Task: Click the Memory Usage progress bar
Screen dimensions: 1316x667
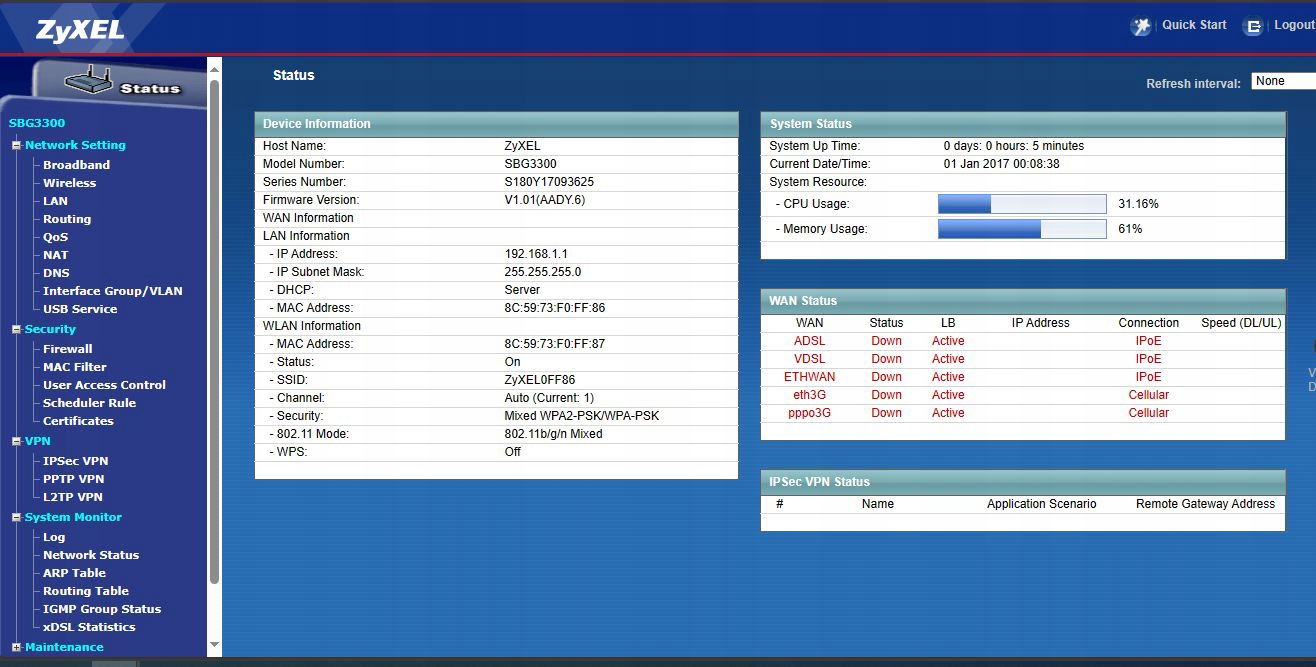Action: 1022,229
